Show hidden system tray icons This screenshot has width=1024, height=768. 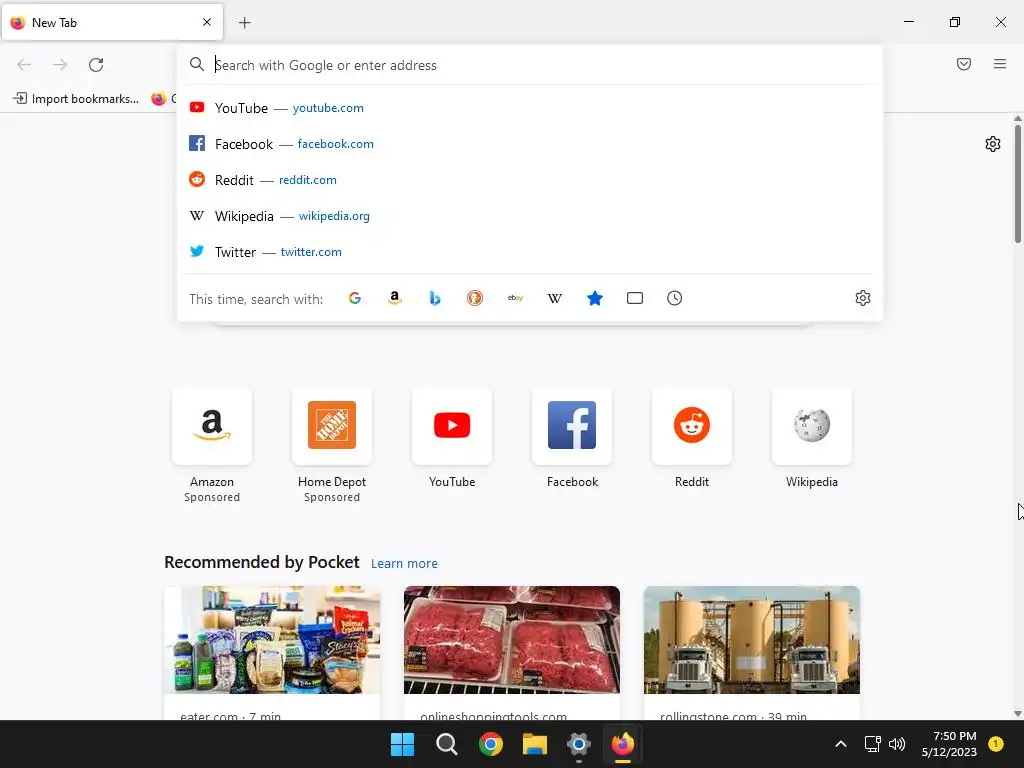point(841,744)
